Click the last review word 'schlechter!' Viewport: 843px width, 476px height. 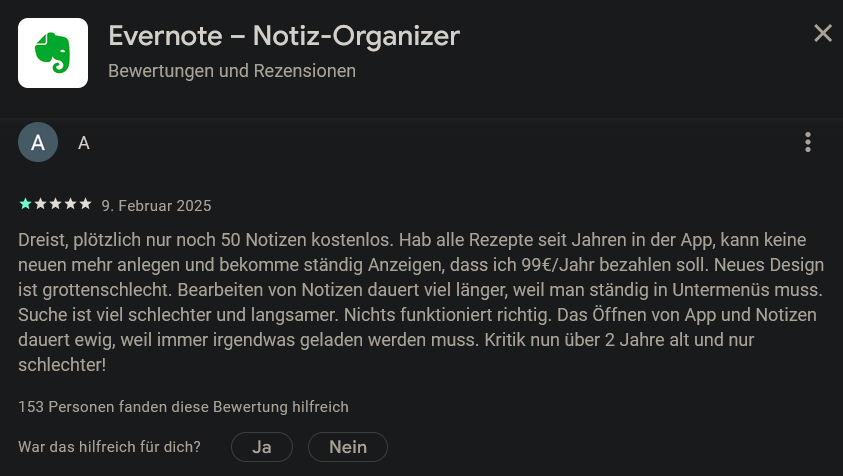62,365
